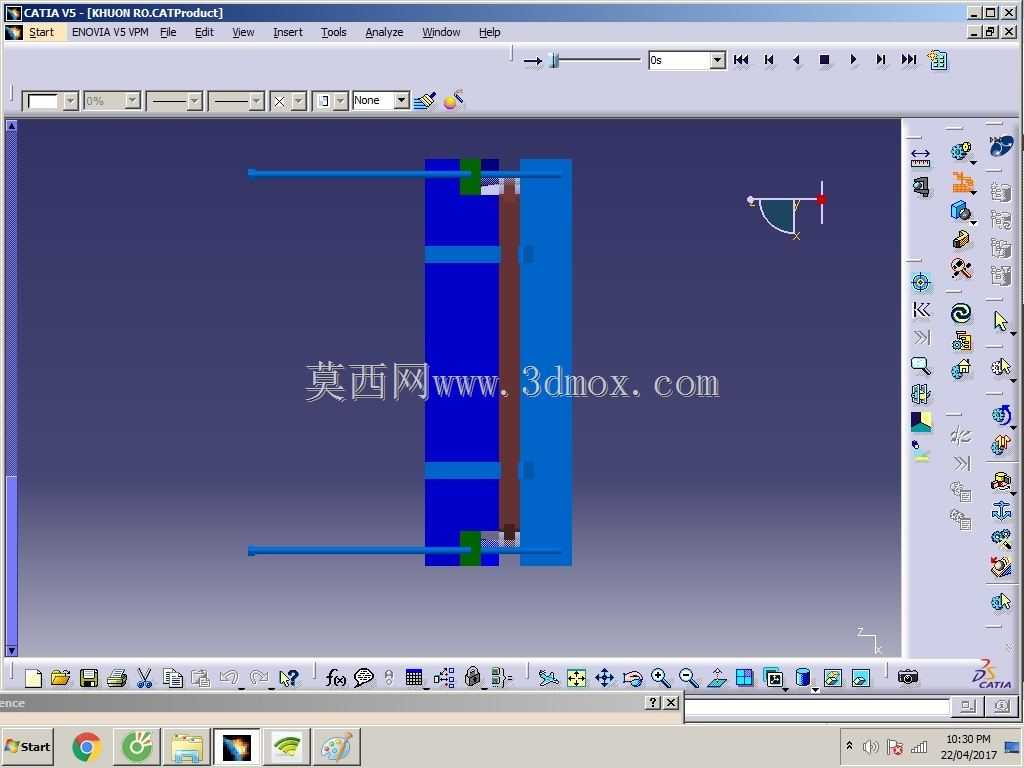1024x768 pixels.
Task: Click the orange brick wall icon
Action: 961,181
